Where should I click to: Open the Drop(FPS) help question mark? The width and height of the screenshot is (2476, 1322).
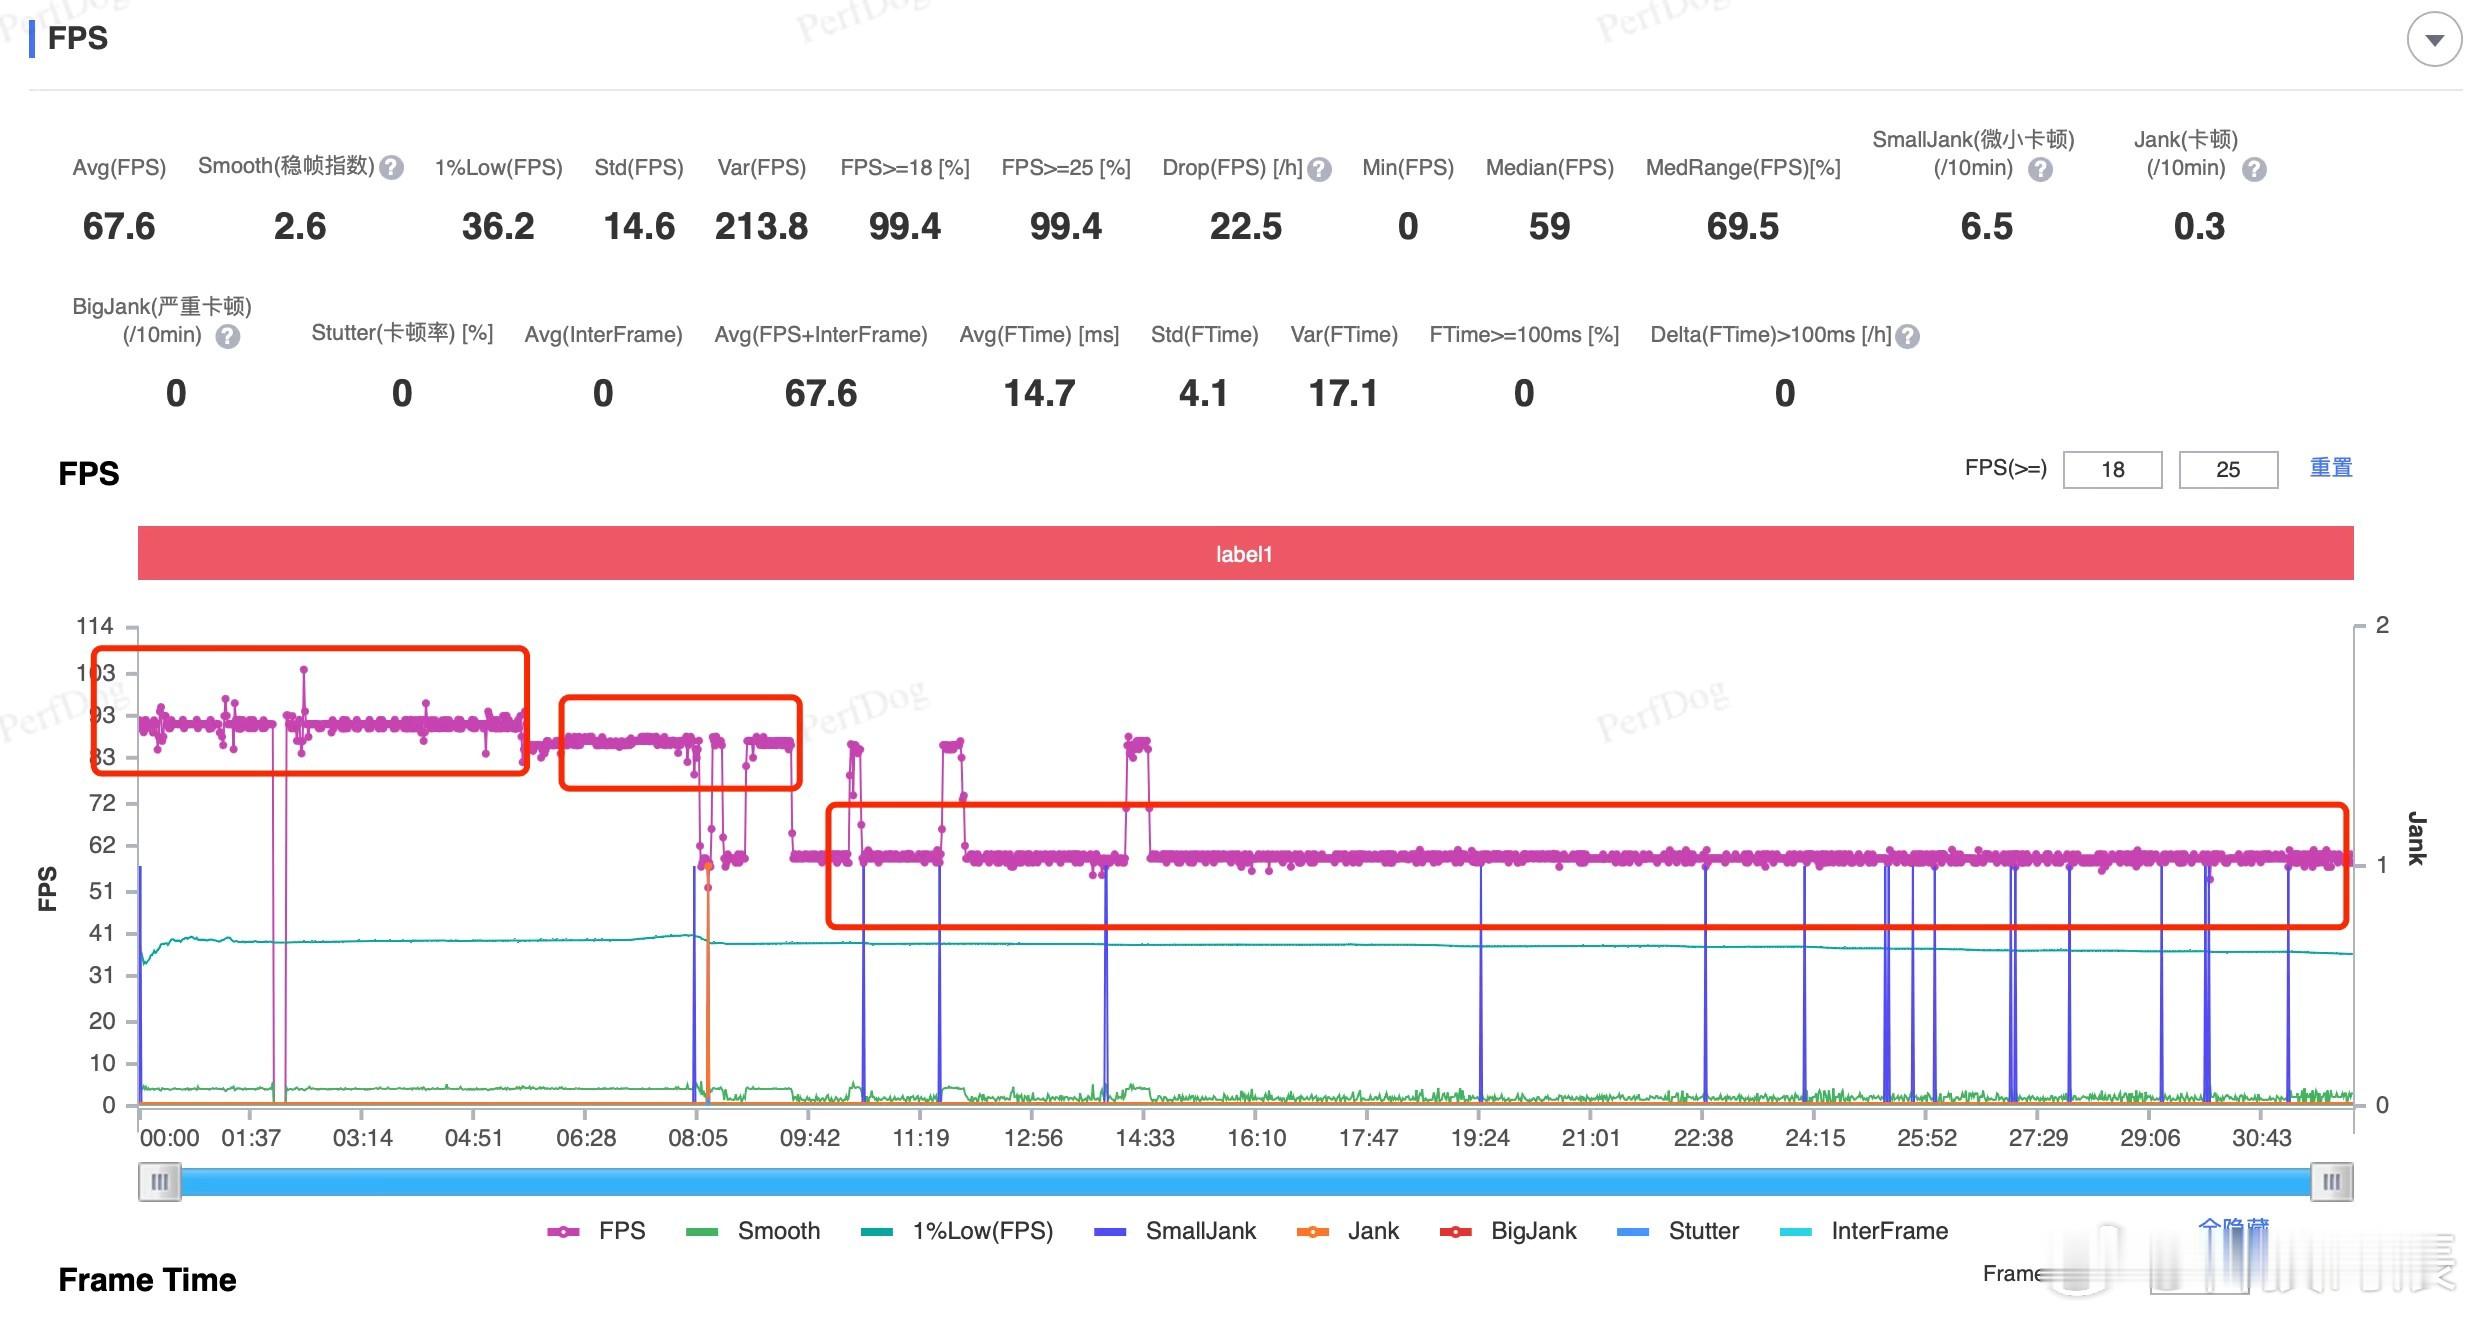click(x=1319, y=169)
